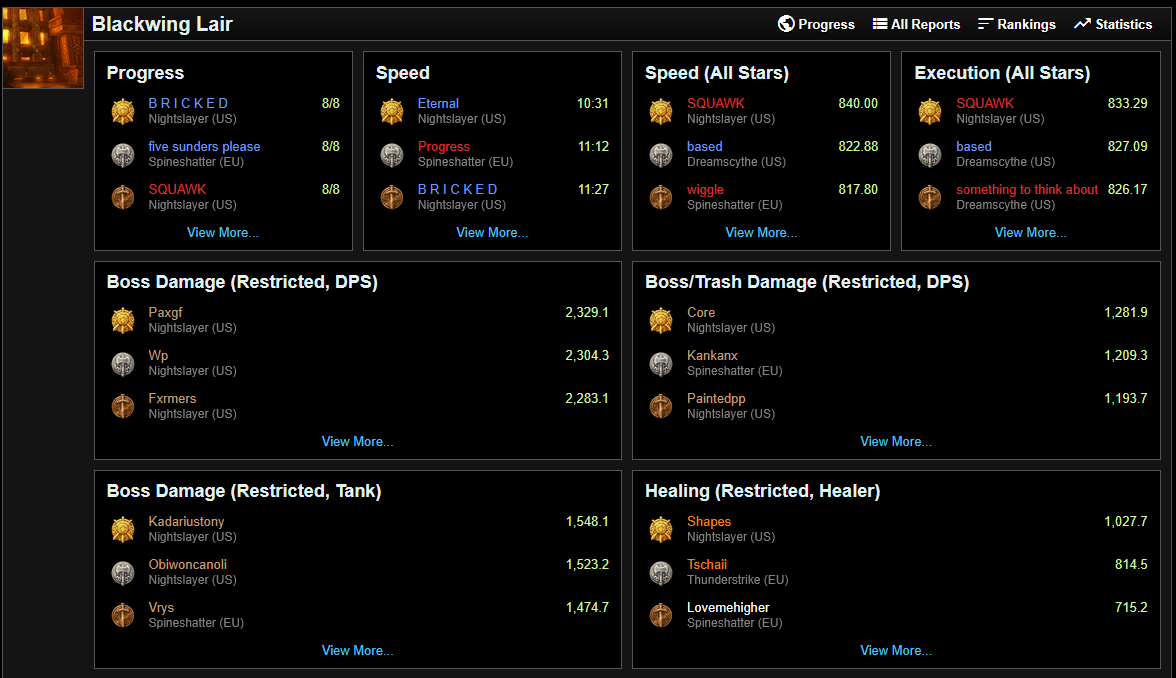
Task: Open player Fxrmers profile
Action: 172,398
